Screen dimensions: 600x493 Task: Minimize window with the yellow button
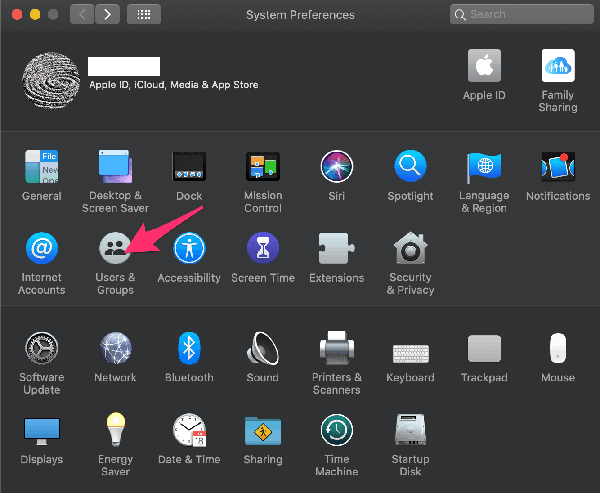pyautogui.click(x=35, y=15)
